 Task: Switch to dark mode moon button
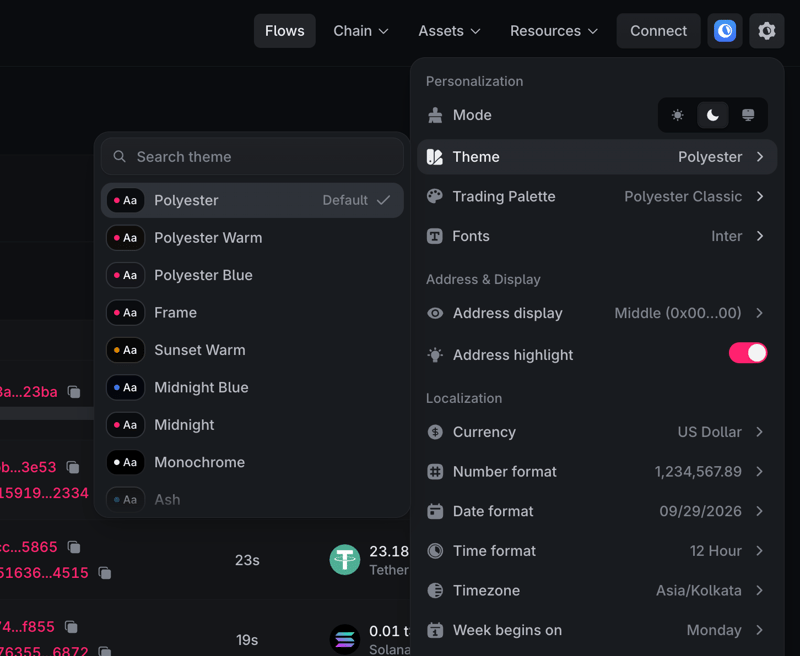(x=713, y=115)
